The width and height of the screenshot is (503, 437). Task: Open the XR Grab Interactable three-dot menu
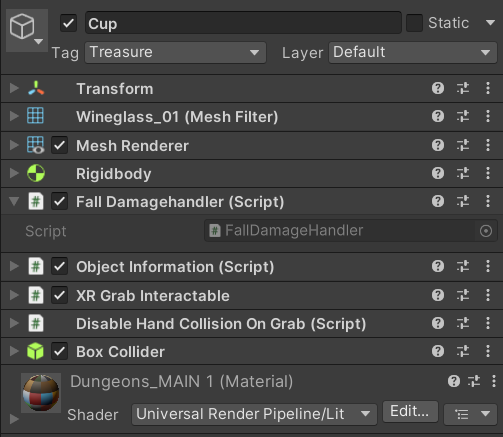point(488,295)
